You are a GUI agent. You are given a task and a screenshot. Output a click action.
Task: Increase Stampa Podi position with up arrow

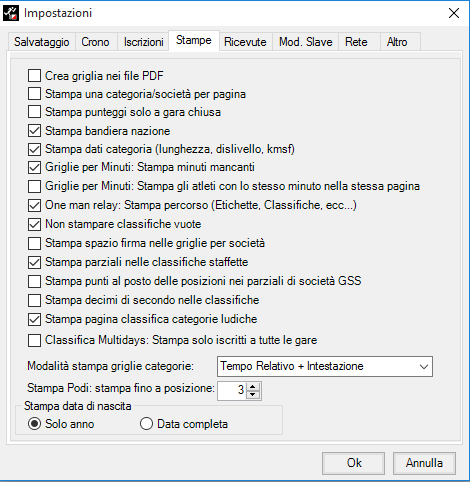pyautogui.click(x=253, y=387)
